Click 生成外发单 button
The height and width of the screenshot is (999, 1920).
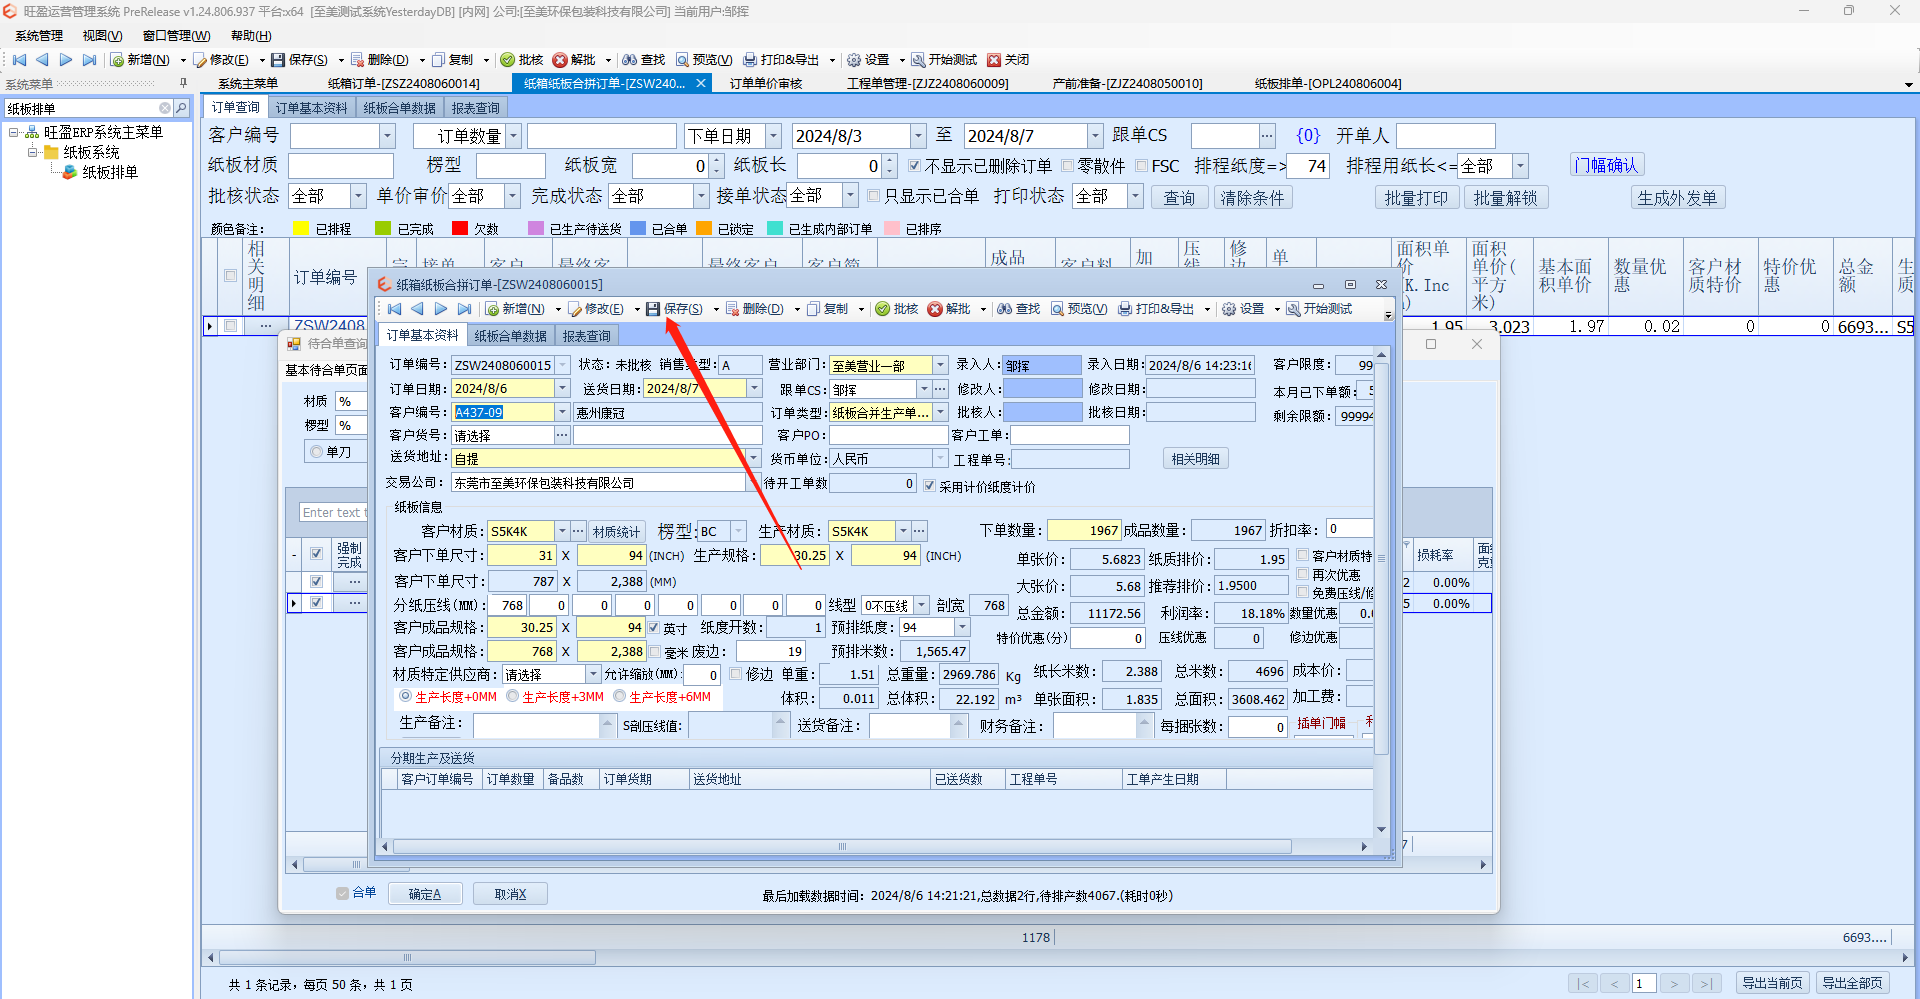(1677, 198)
